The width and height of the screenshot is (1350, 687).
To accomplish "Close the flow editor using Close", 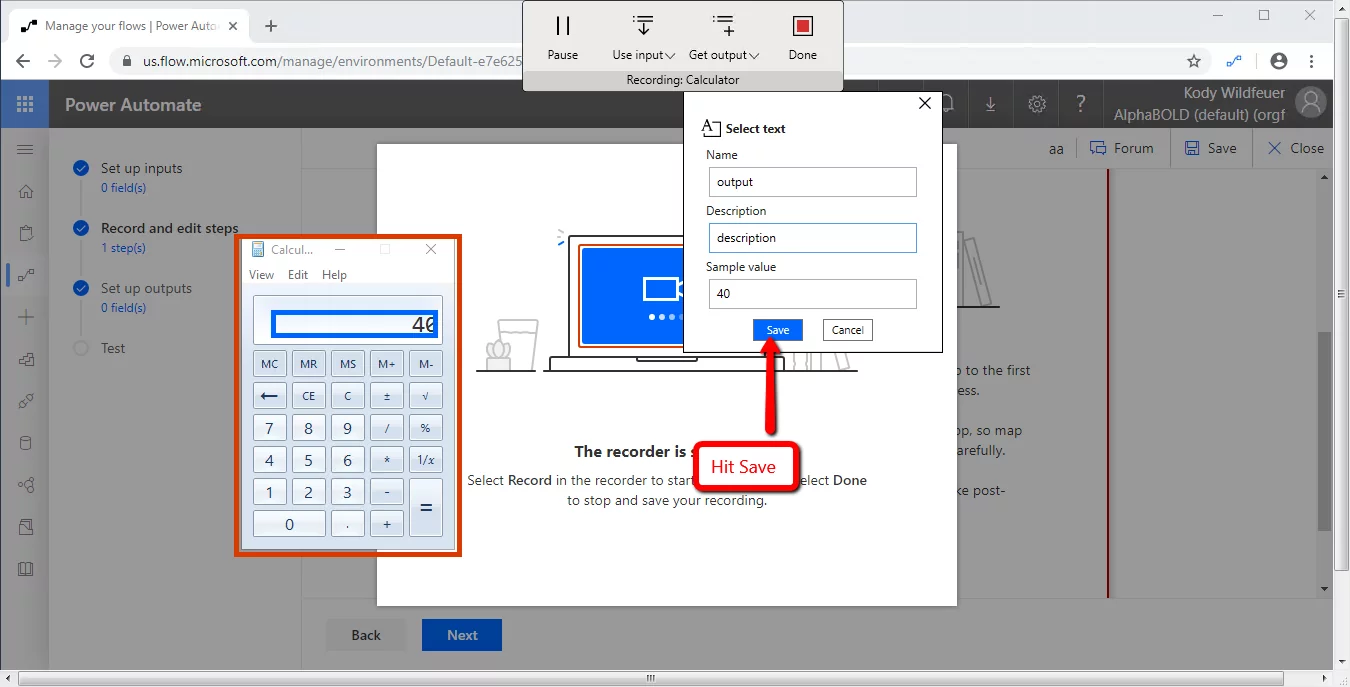I will coord(1295,148).
